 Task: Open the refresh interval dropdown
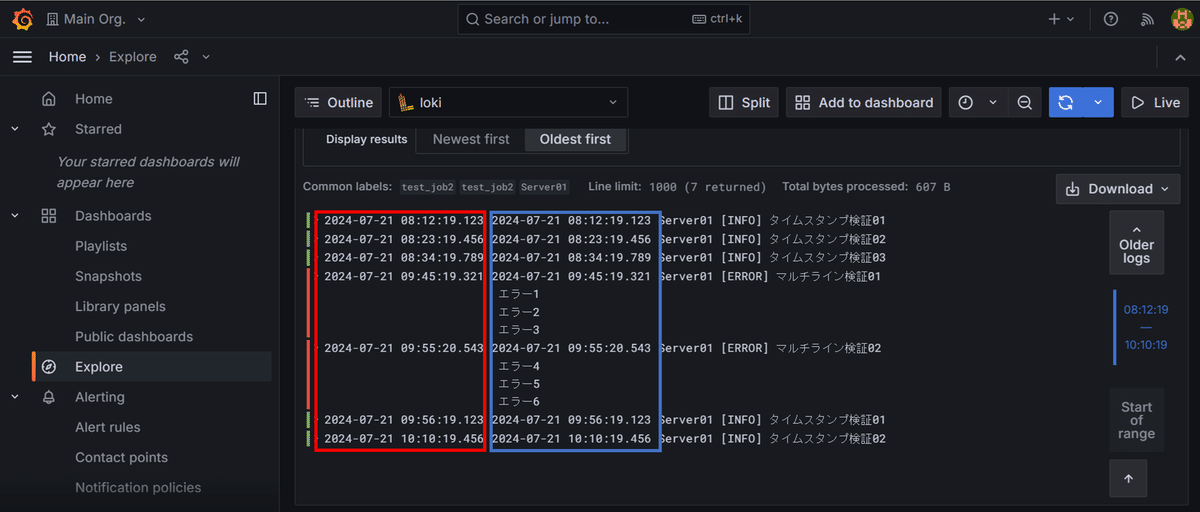click(1098, 102)
